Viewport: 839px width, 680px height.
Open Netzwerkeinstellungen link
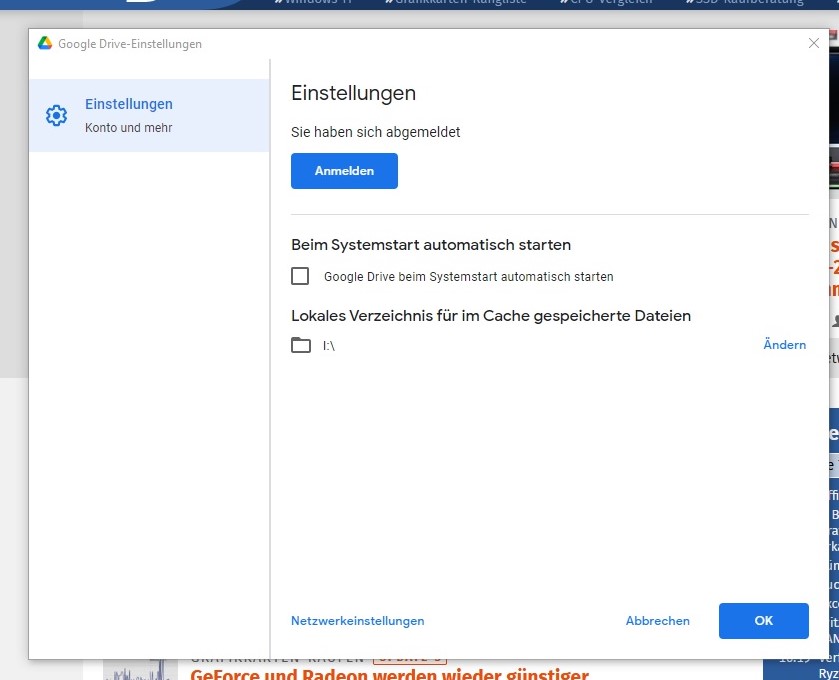(357, 621)
